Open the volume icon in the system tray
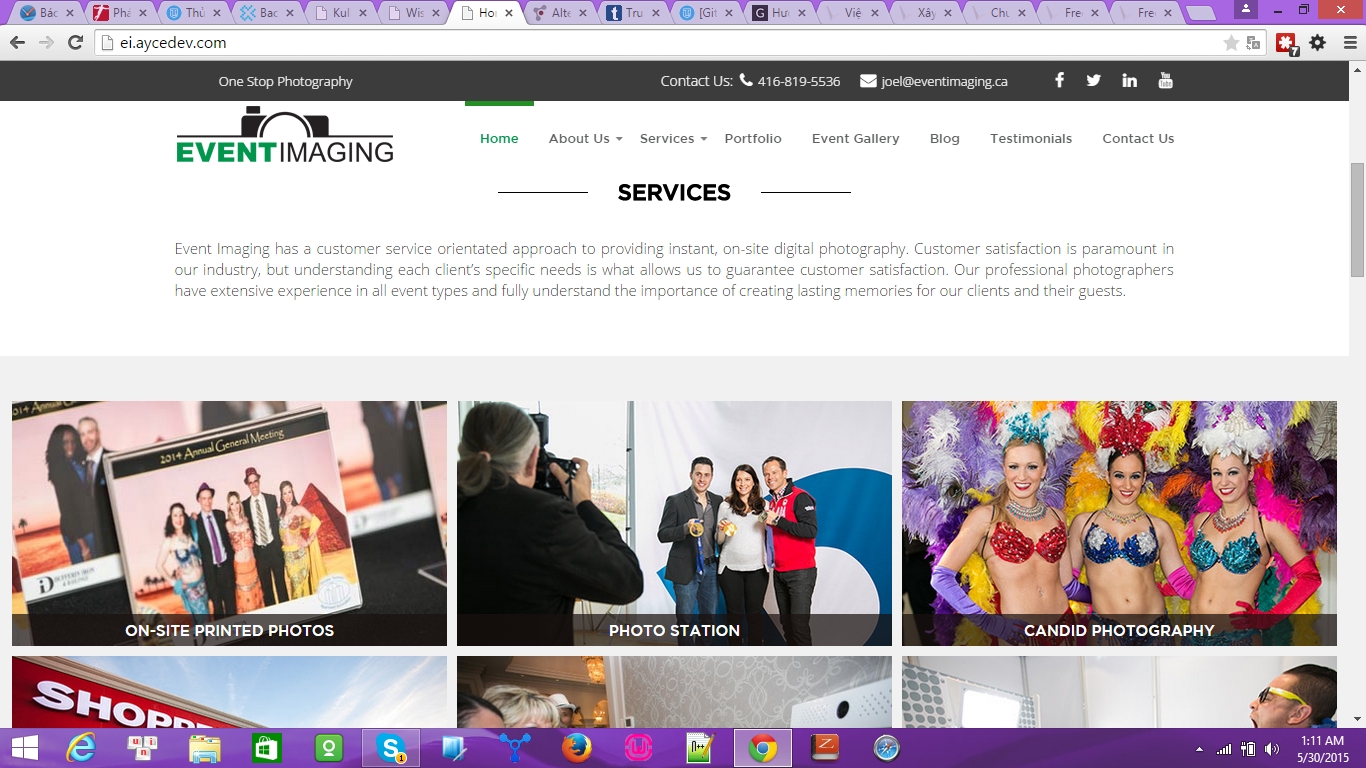This screenshot has height=768, width=1366. [1272, 749]
